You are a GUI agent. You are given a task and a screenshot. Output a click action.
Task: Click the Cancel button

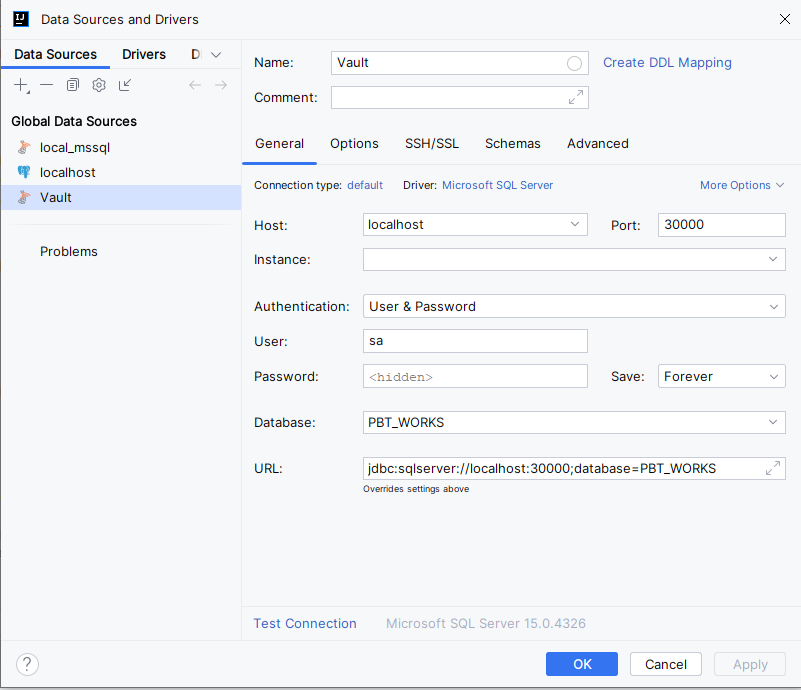pyautogui.click(x=666, y=664)
